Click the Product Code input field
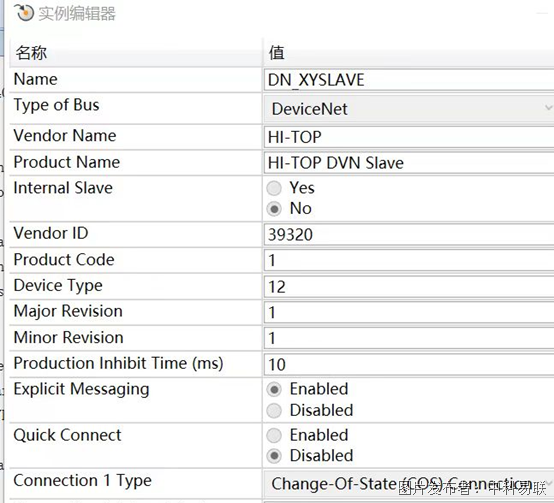This screenshot has height=503, width=554. (x=409, y=260)
